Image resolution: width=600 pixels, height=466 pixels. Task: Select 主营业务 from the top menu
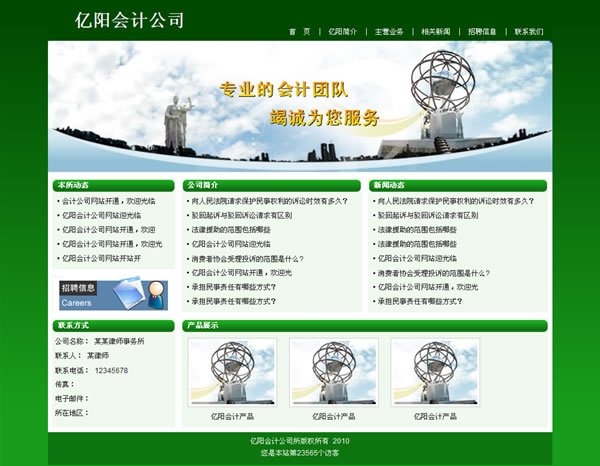pyautogui.click(x=389, y=32)
